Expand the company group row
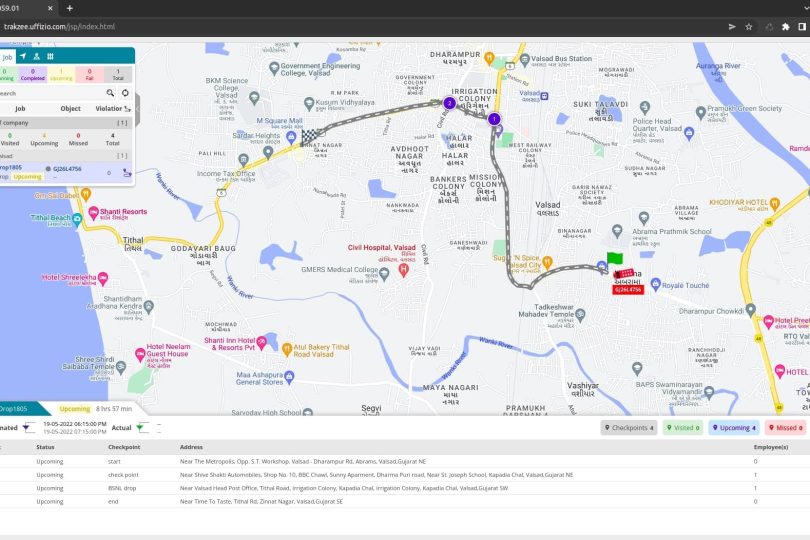 (60, 121)
